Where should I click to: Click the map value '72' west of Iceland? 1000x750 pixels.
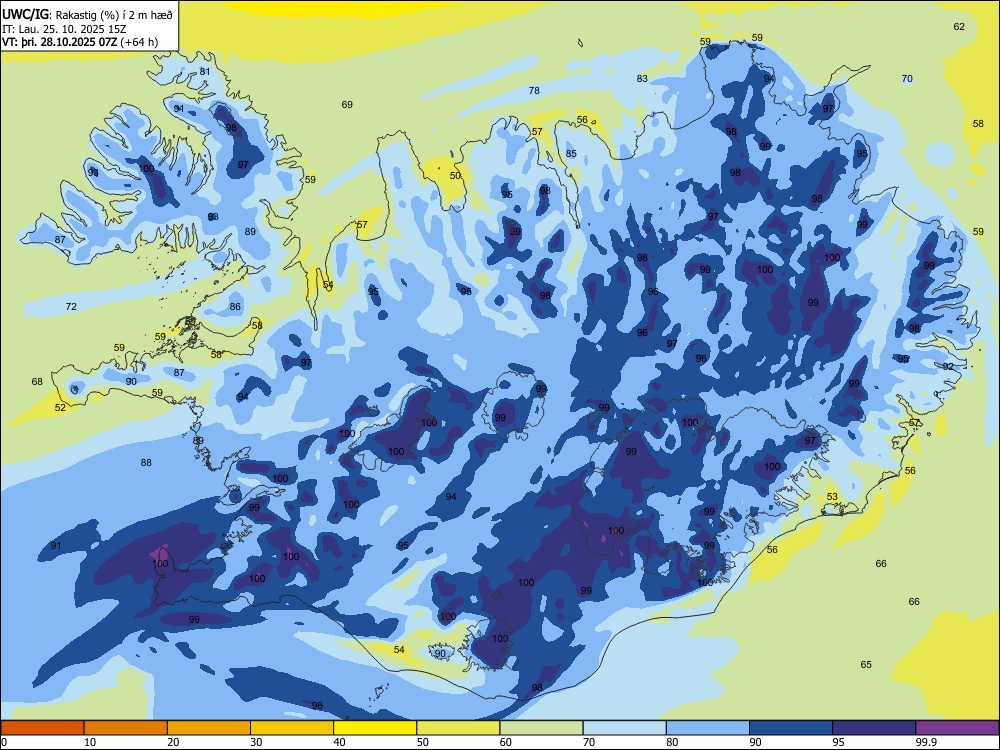point(71,307)
